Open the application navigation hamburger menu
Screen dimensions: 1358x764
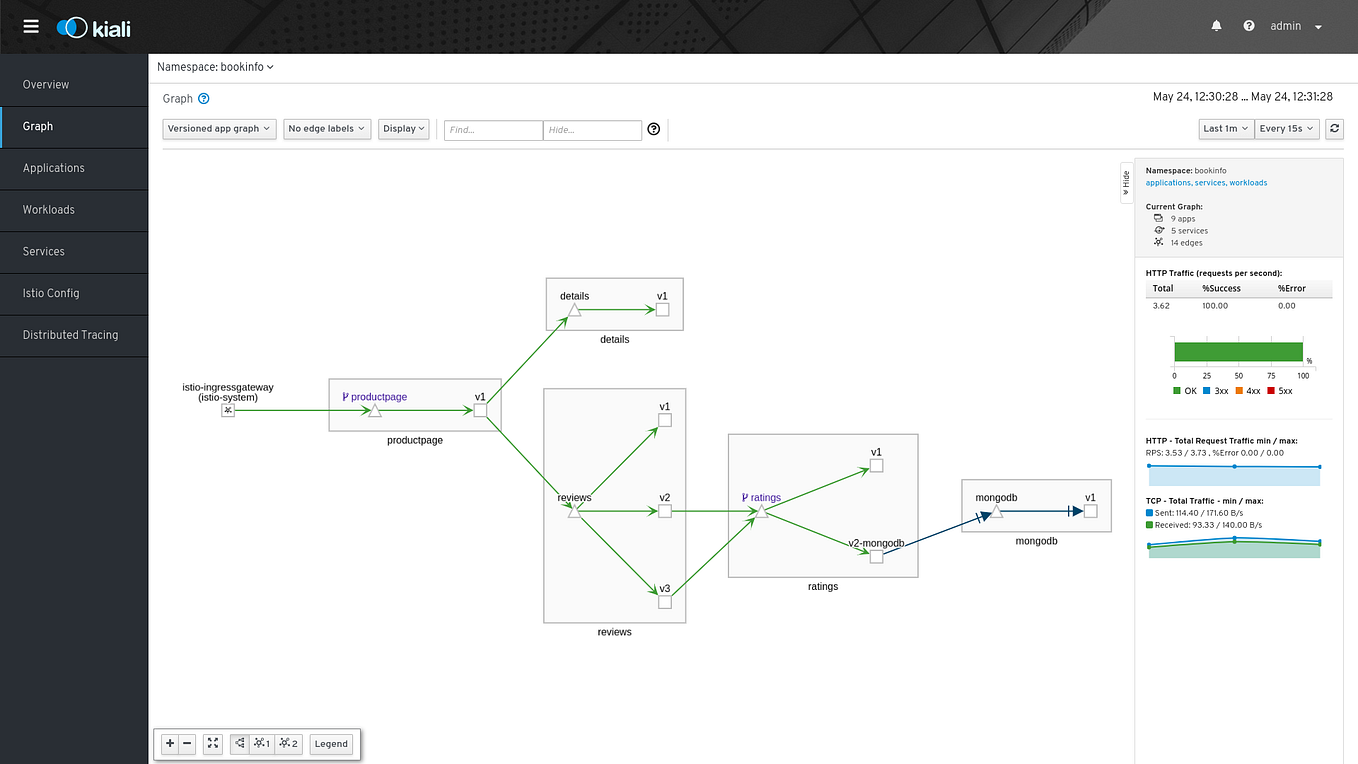tap(31, 26)
